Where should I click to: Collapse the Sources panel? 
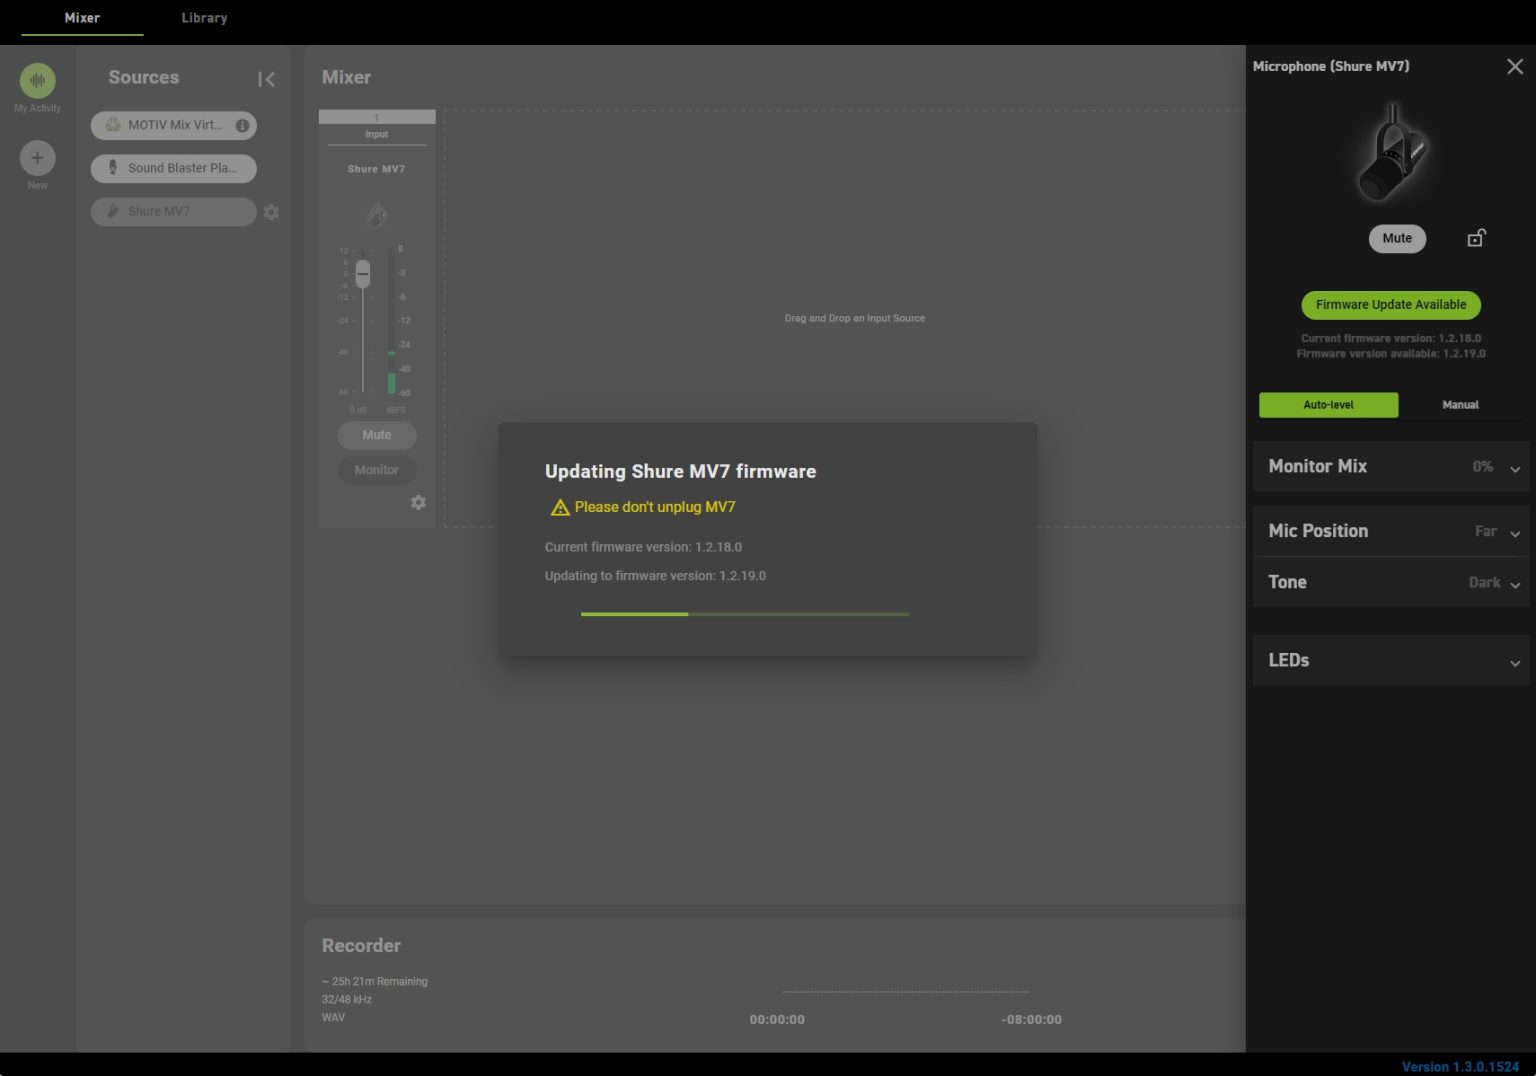[x=266, y=78]
